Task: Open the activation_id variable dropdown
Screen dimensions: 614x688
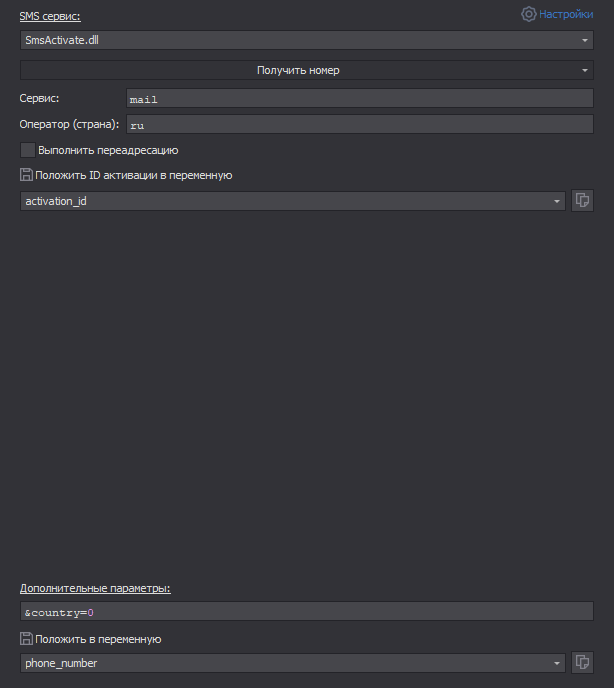Action: (557, 201)
